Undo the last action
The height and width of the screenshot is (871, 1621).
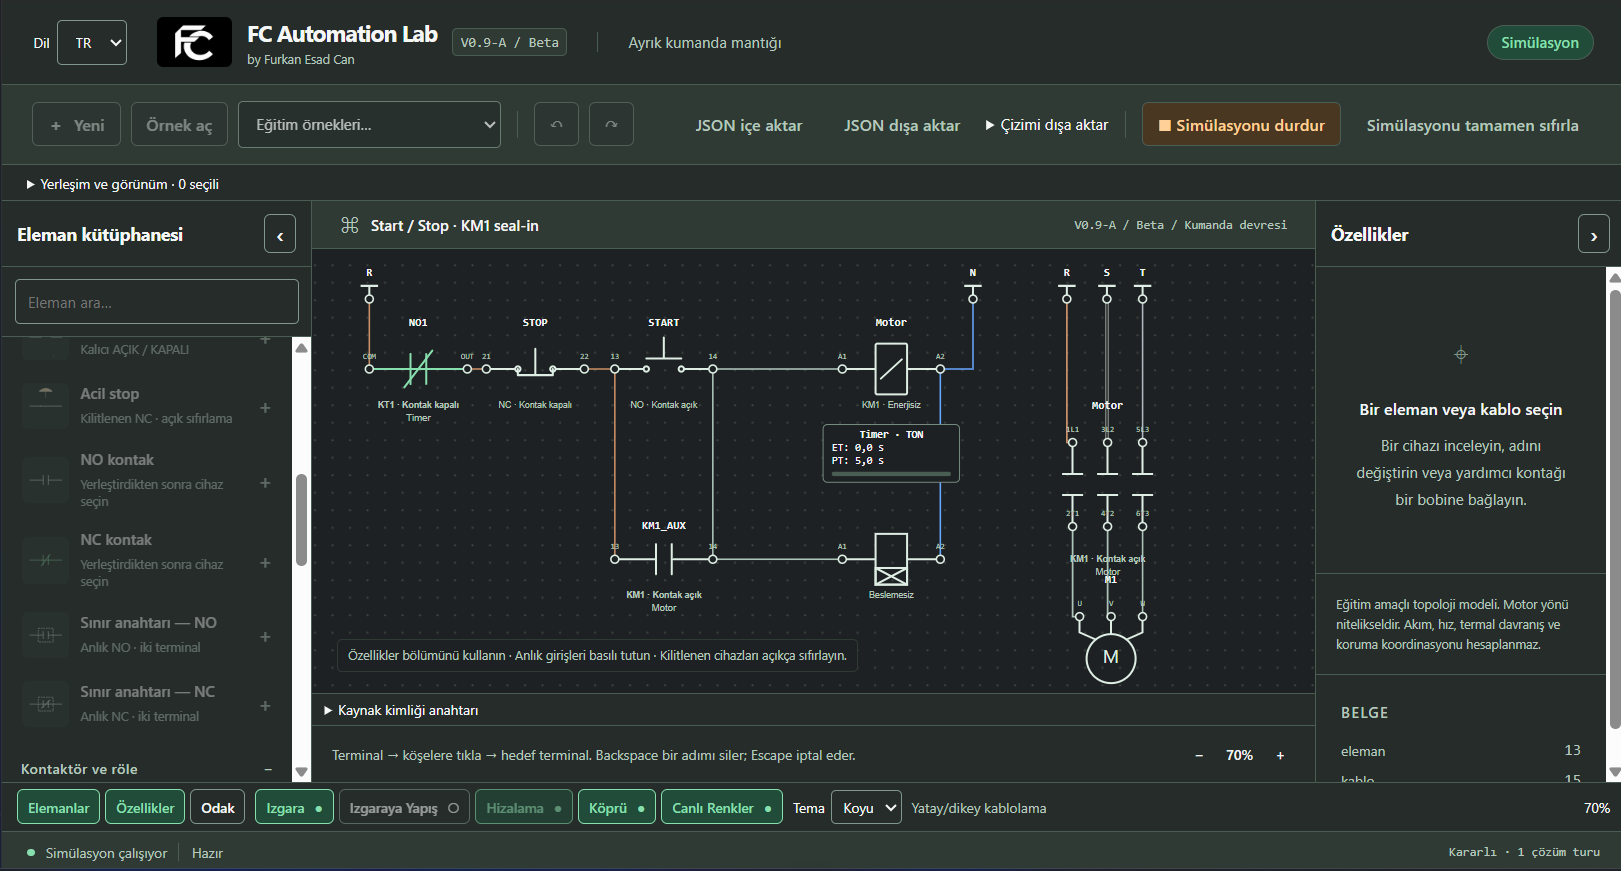pos(556,125)
